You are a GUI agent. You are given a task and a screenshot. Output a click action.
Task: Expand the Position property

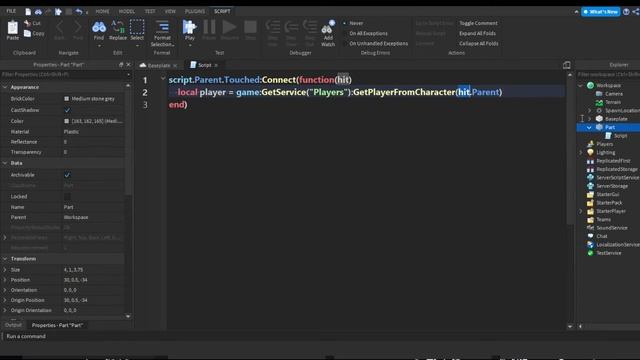(5, 280)
